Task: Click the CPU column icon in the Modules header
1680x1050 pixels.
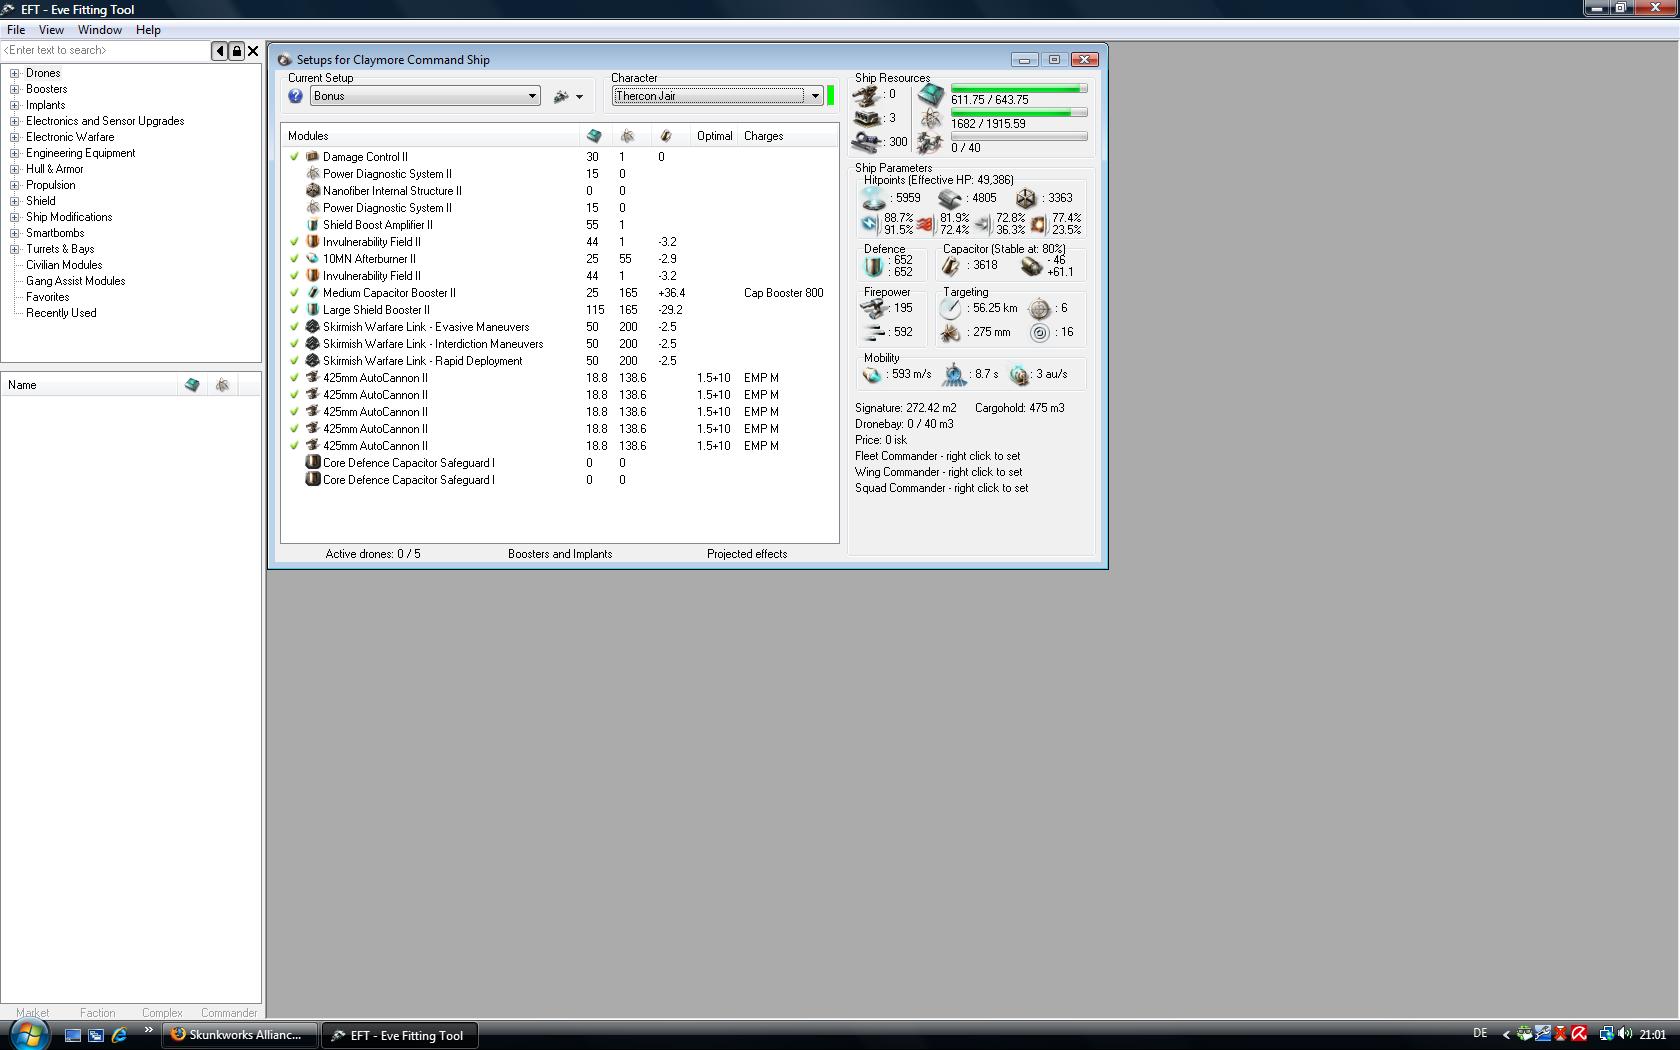Action: (x=594, y=136)
